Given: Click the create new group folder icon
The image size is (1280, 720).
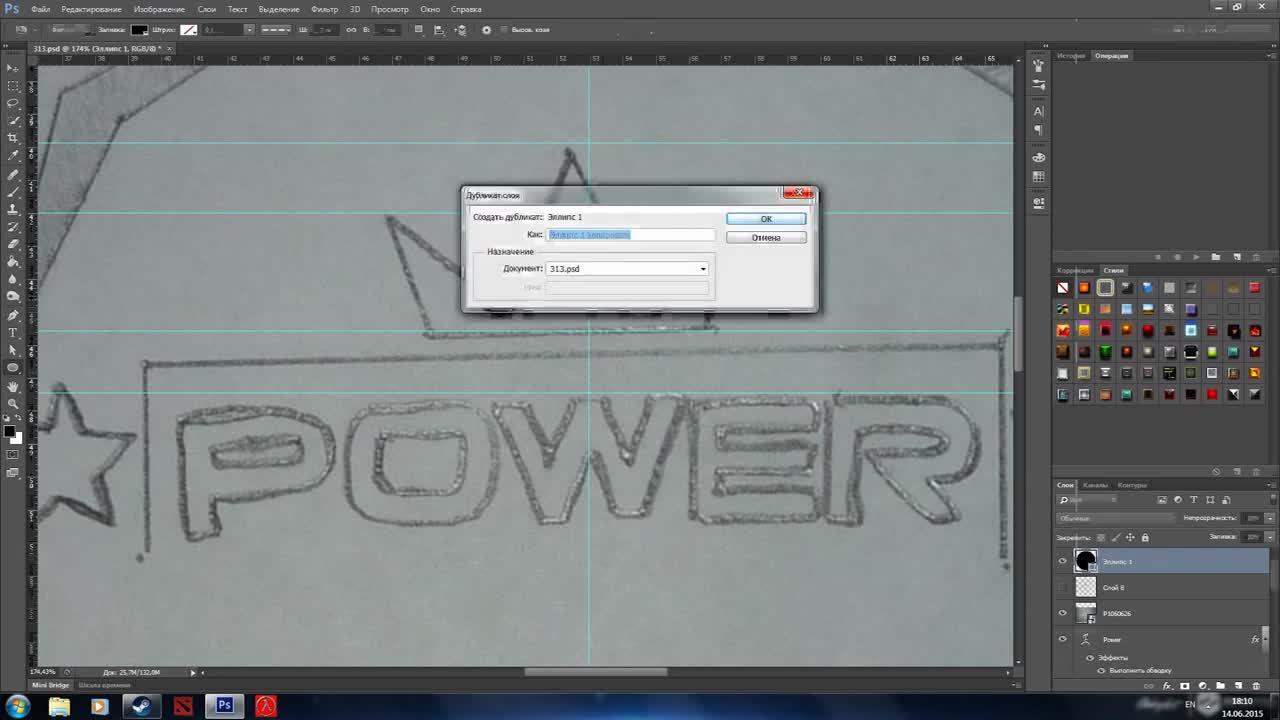Looking at the screenshot, I should pyautogui.click(x=1220, y=686).
